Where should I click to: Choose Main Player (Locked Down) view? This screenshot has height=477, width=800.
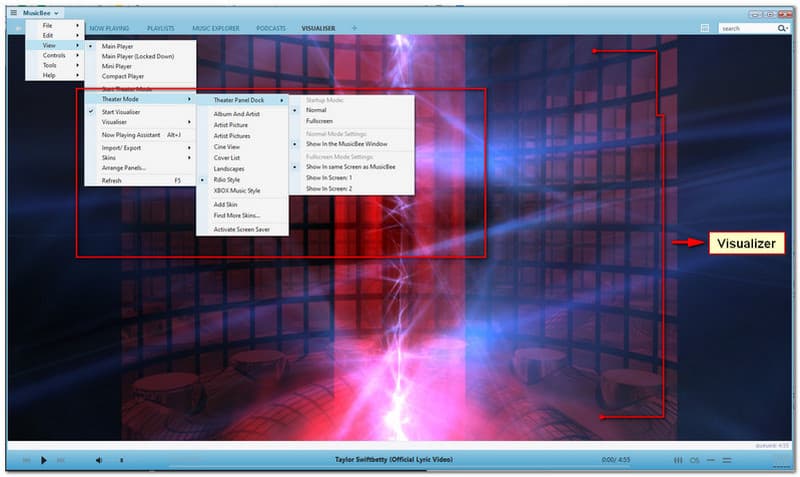click(140, 56)
